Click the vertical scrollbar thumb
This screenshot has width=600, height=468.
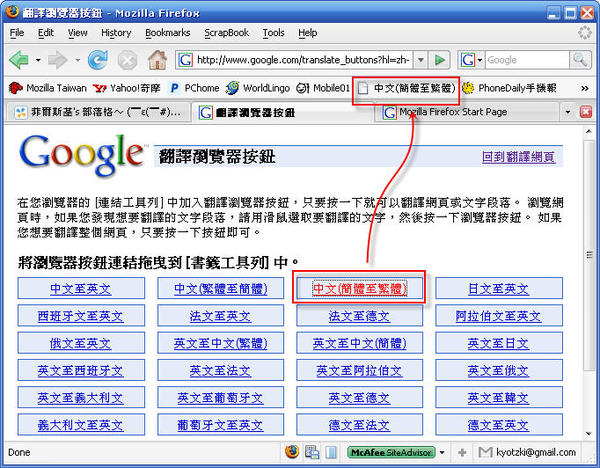click(589, 254)
